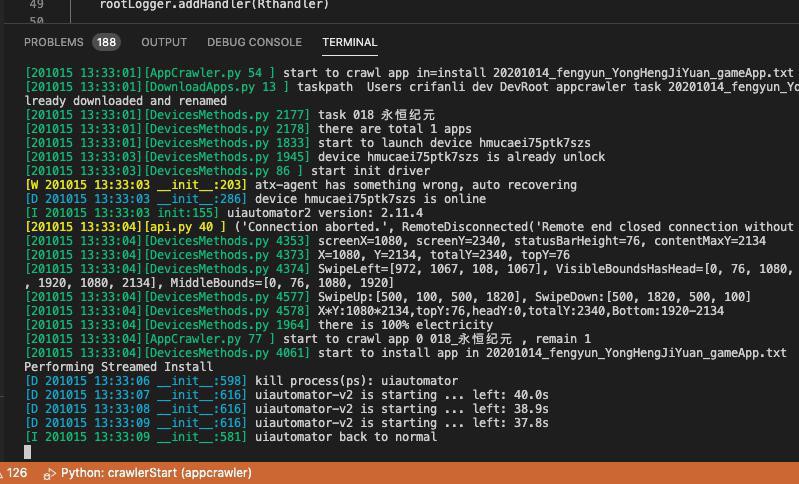This screenshot has height=484, width=799.
Task: Open the PROBLEMS tab
Action: (x=54, y=42)
